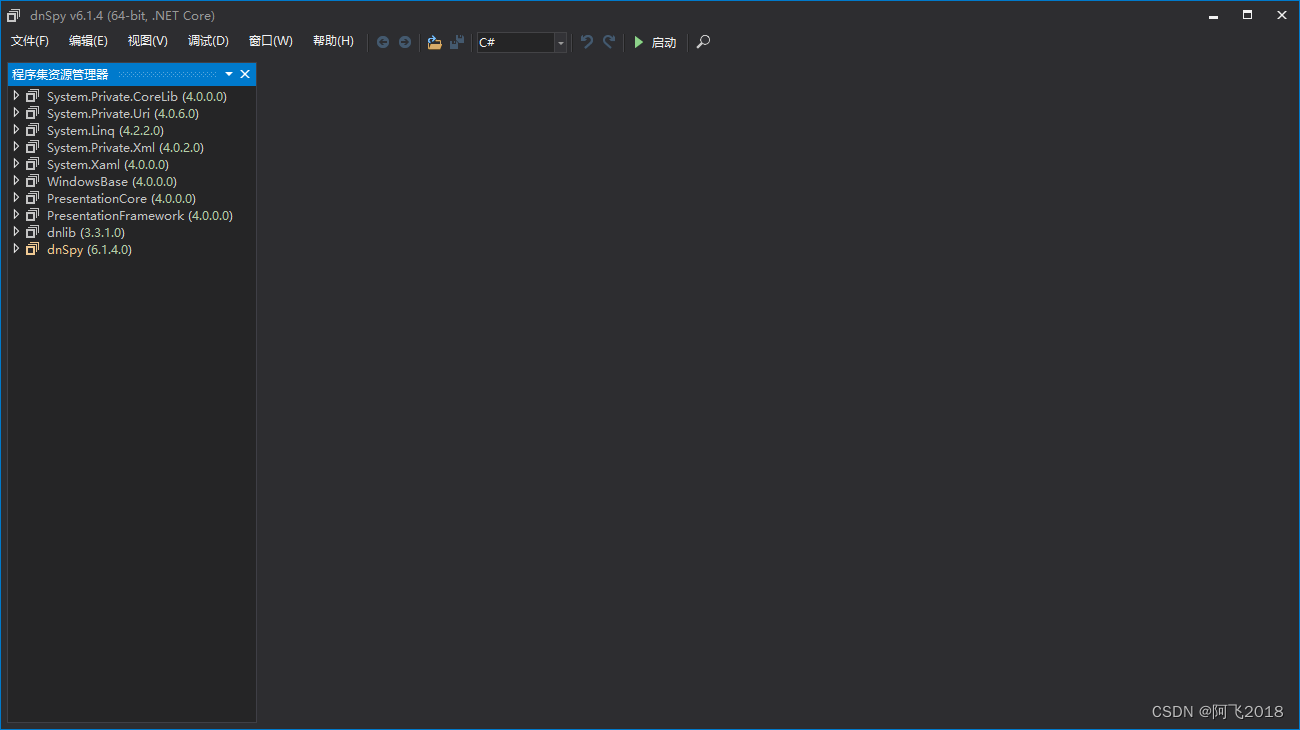Open the full-text search magnifier icon
This screenshot has width=1300, height=730.
pos(703,42)
